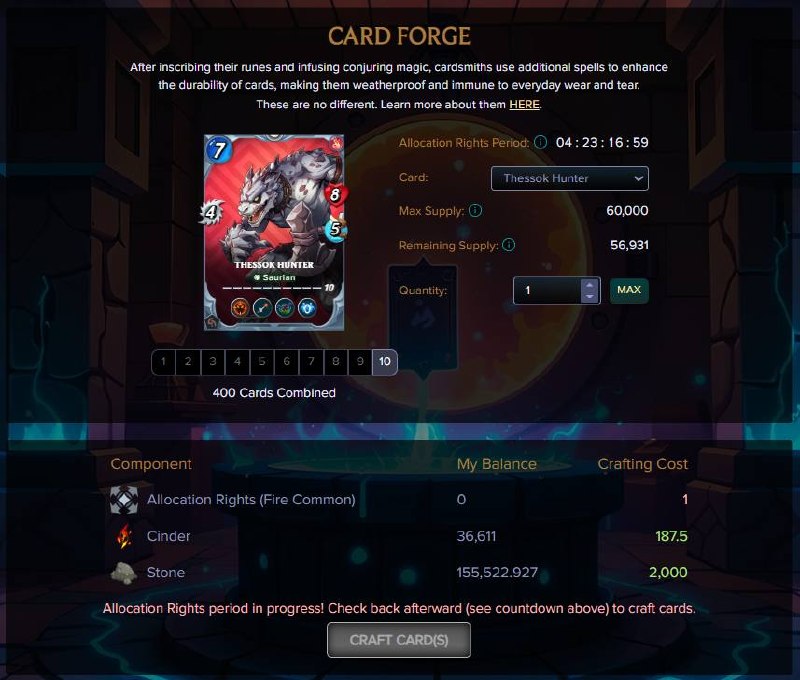
Task: Click the MAX quantity button
Action: pos(629,290)
